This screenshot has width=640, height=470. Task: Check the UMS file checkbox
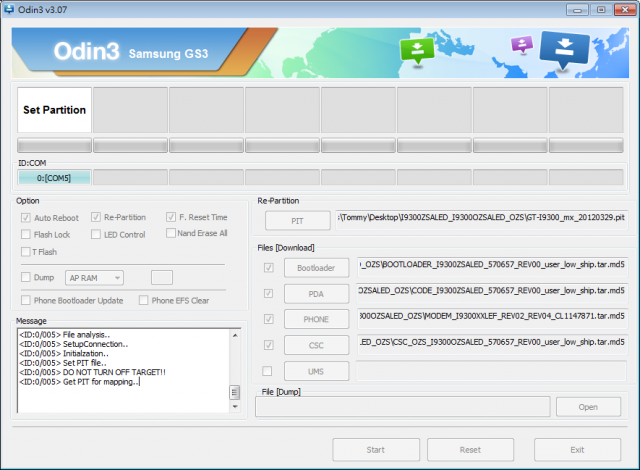(x=267, y=371)
